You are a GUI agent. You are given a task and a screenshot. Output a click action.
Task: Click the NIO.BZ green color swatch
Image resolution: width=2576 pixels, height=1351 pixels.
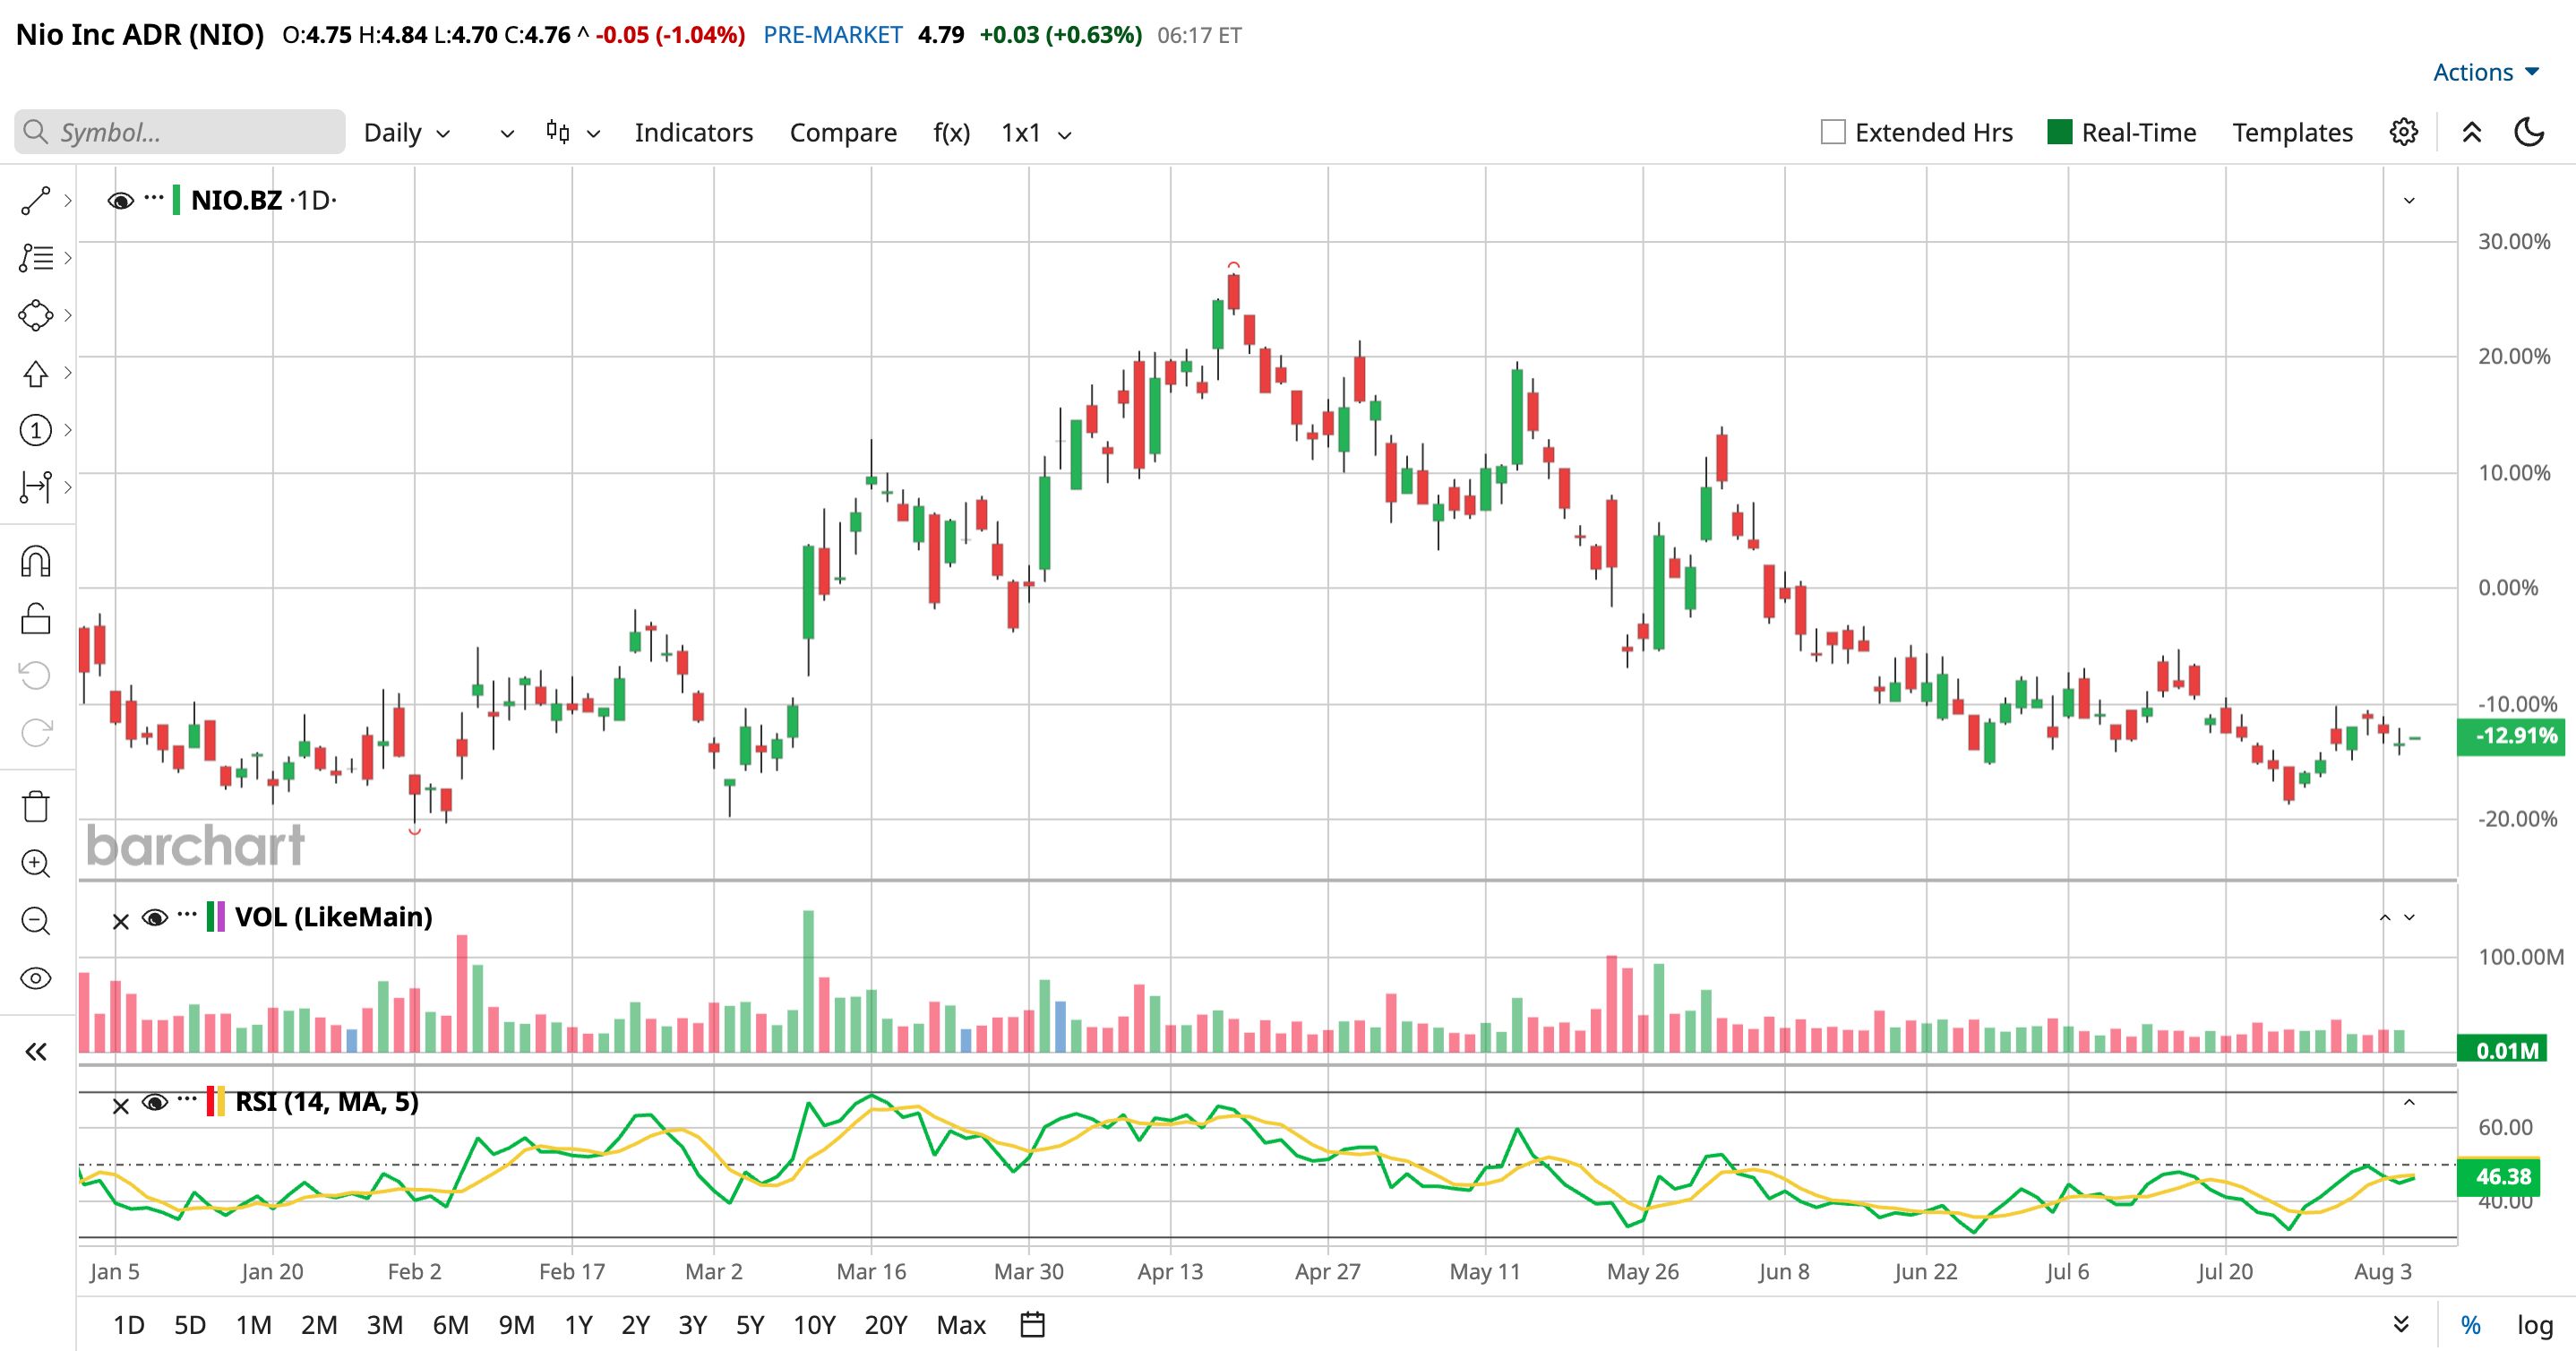click(x=177, y=200)
